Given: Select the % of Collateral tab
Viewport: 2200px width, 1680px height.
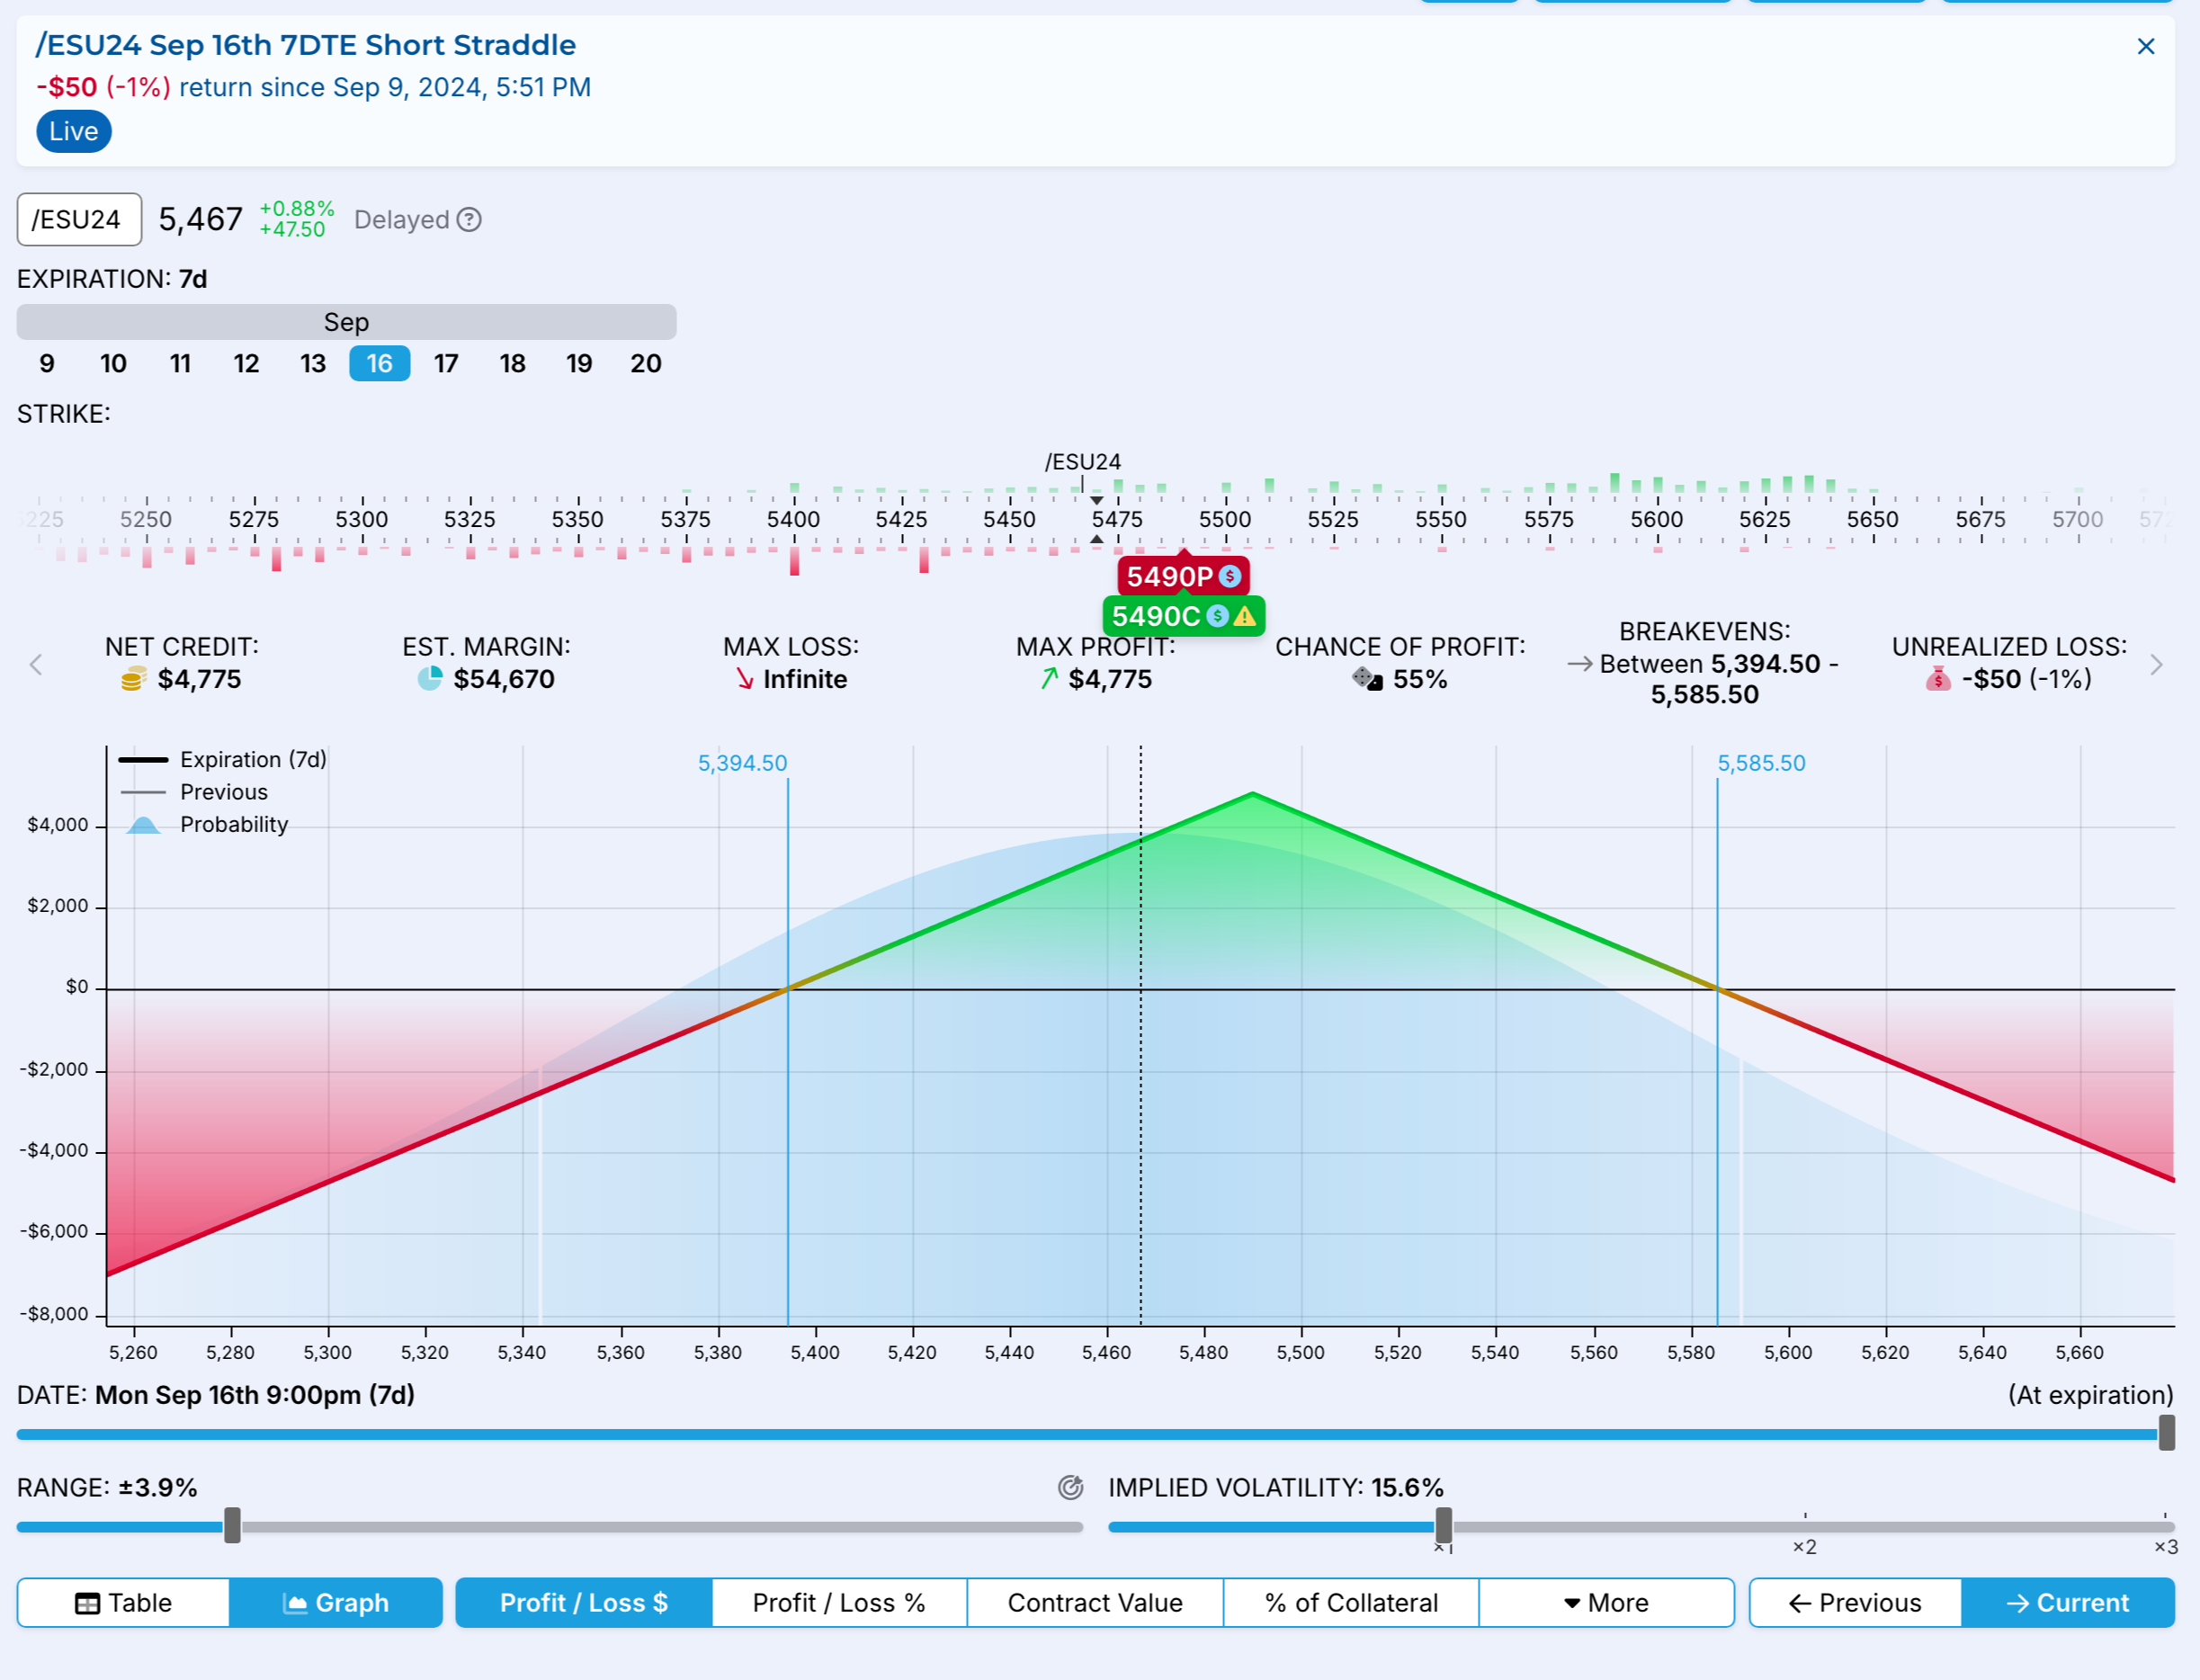Looking at the screenshot, I should click(x=1351, y=1603).
